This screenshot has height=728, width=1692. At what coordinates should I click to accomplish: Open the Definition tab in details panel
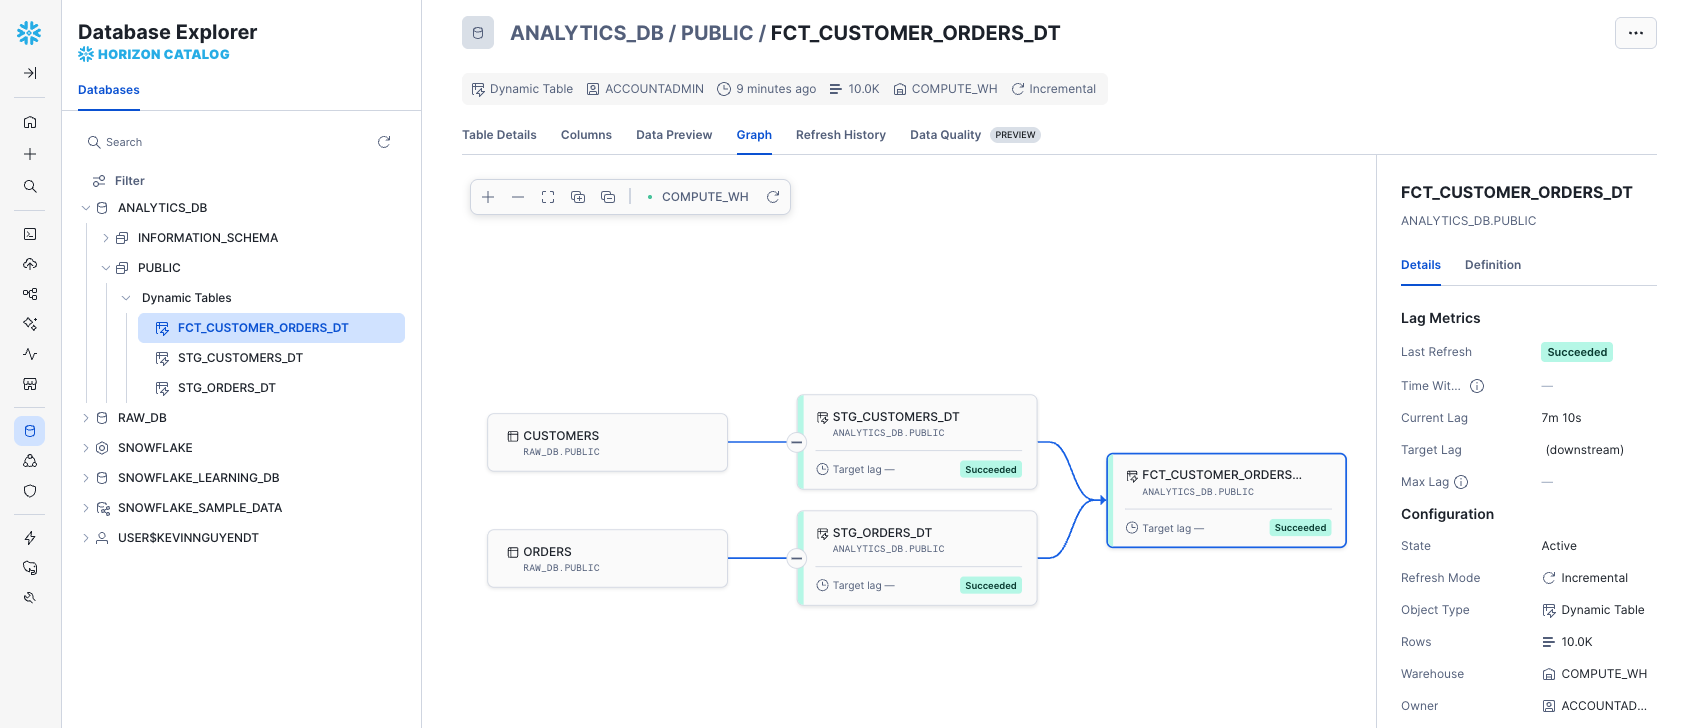[1492, 265]
